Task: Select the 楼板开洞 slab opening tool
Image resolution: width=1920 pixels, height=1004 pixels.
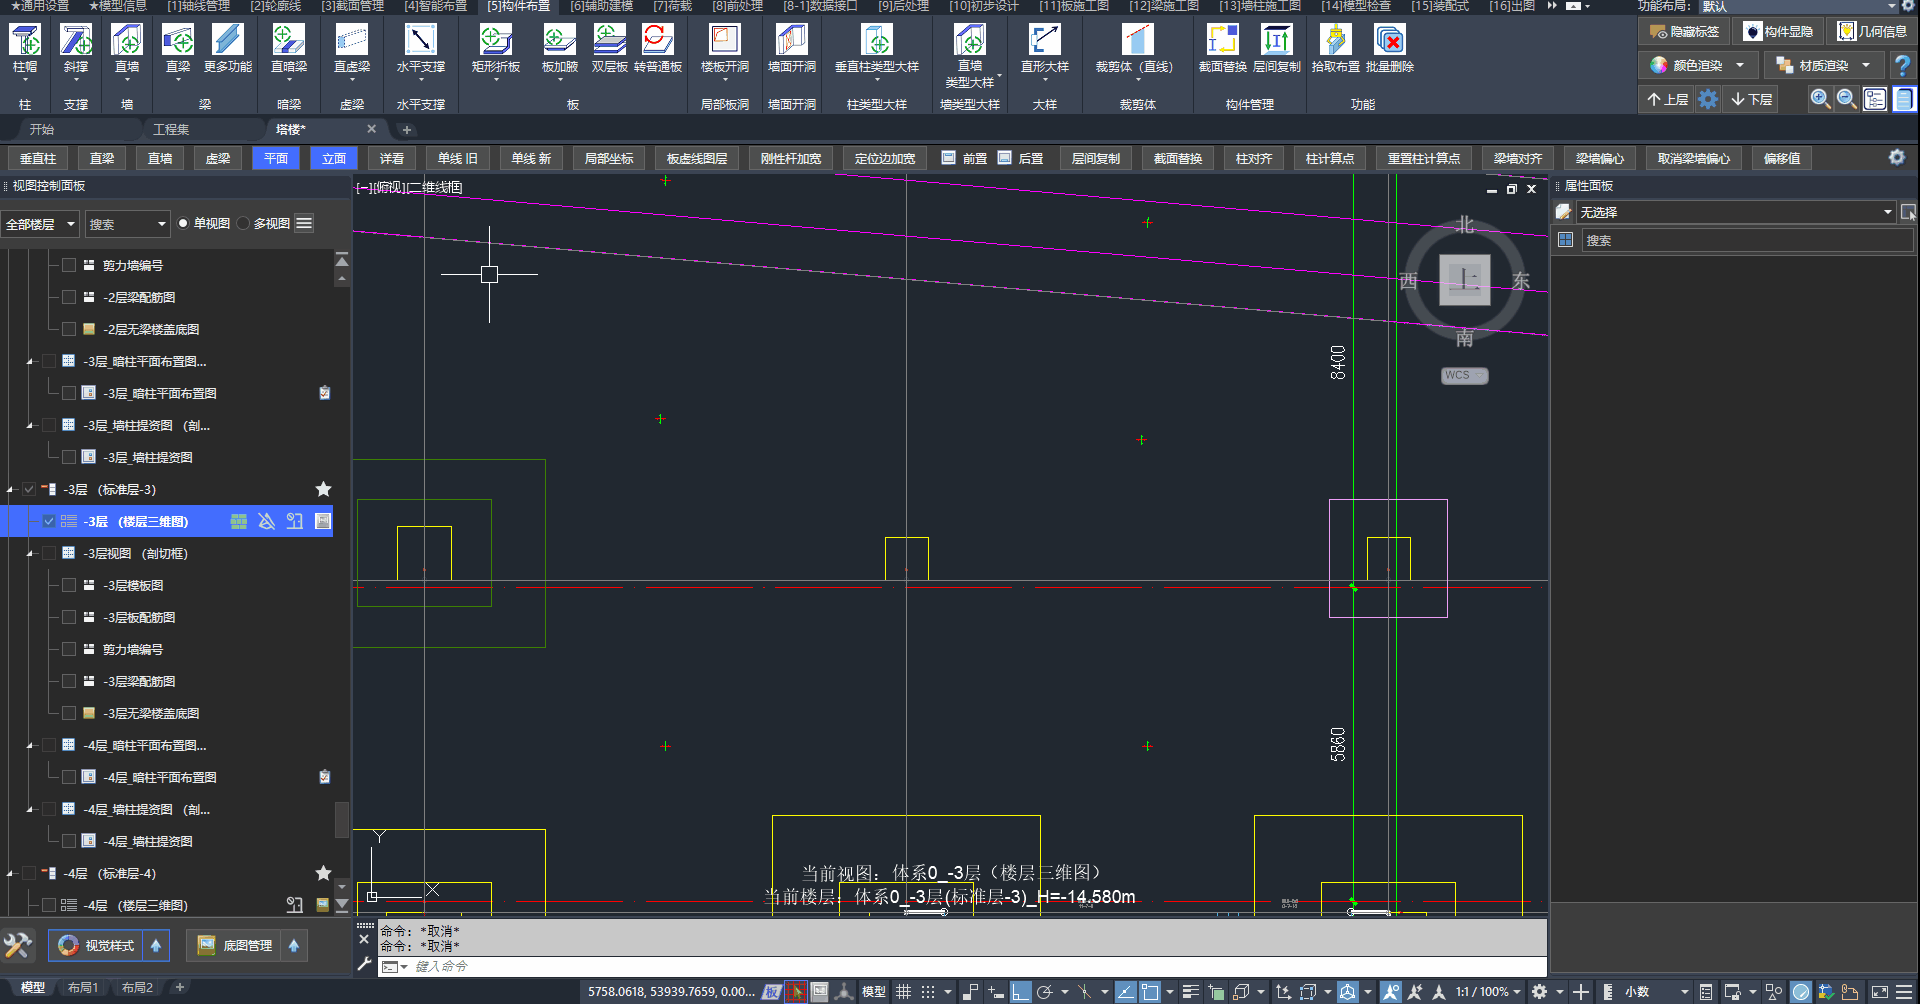Action: point(725,48)
